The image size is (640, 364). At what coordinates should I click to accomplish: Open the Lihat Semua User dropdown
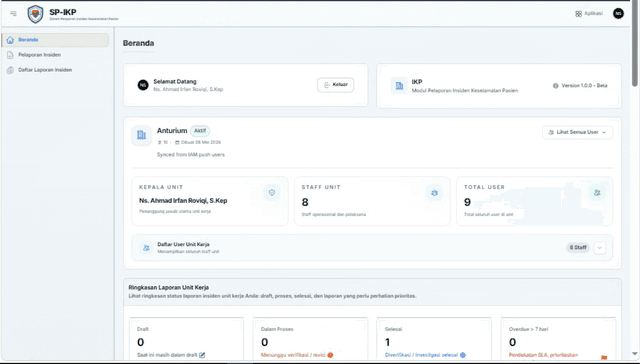coord(577,132)
